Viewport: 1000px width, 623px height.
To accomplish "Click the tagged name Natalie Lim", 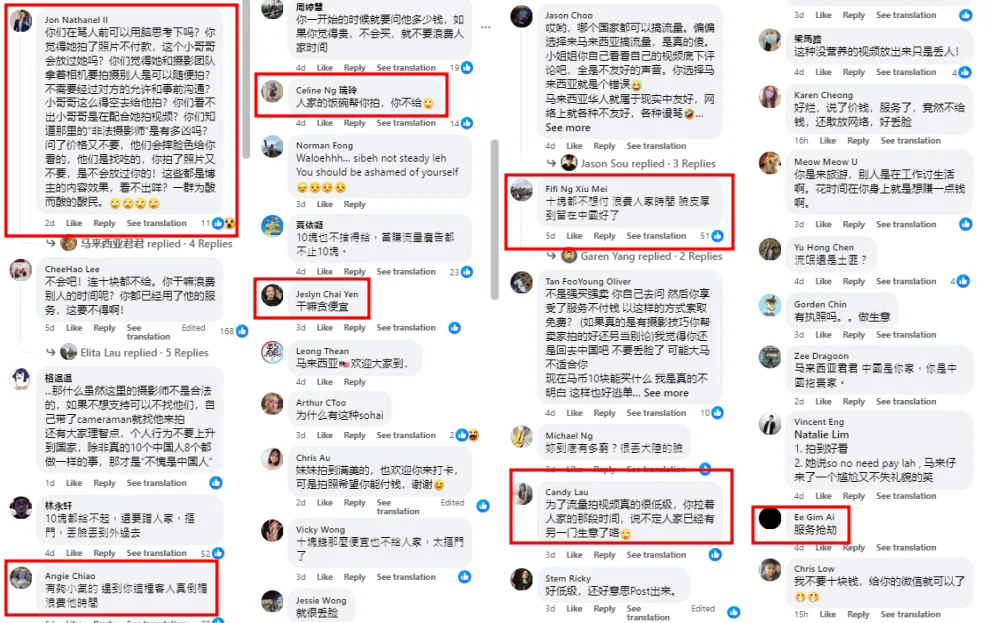I will point(821,435).
